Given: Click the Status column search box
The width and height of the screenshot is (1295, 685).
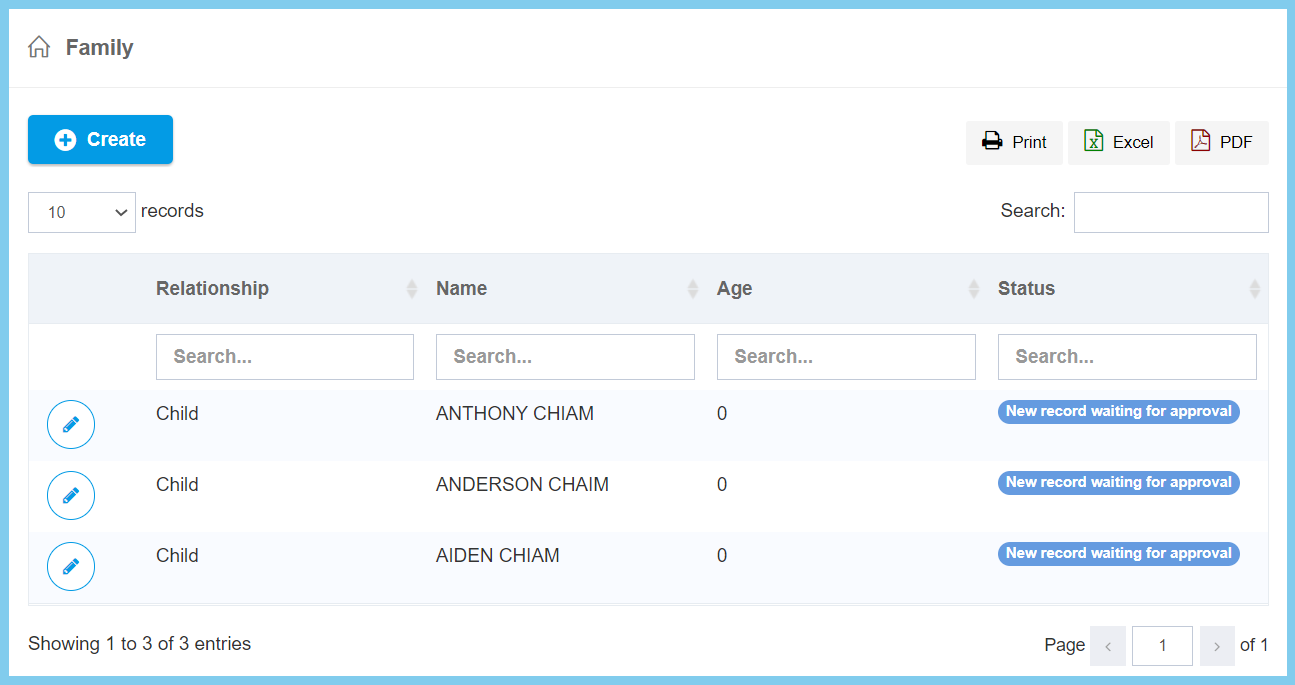Looking at the screenshot, I should tap(1127, 357).
